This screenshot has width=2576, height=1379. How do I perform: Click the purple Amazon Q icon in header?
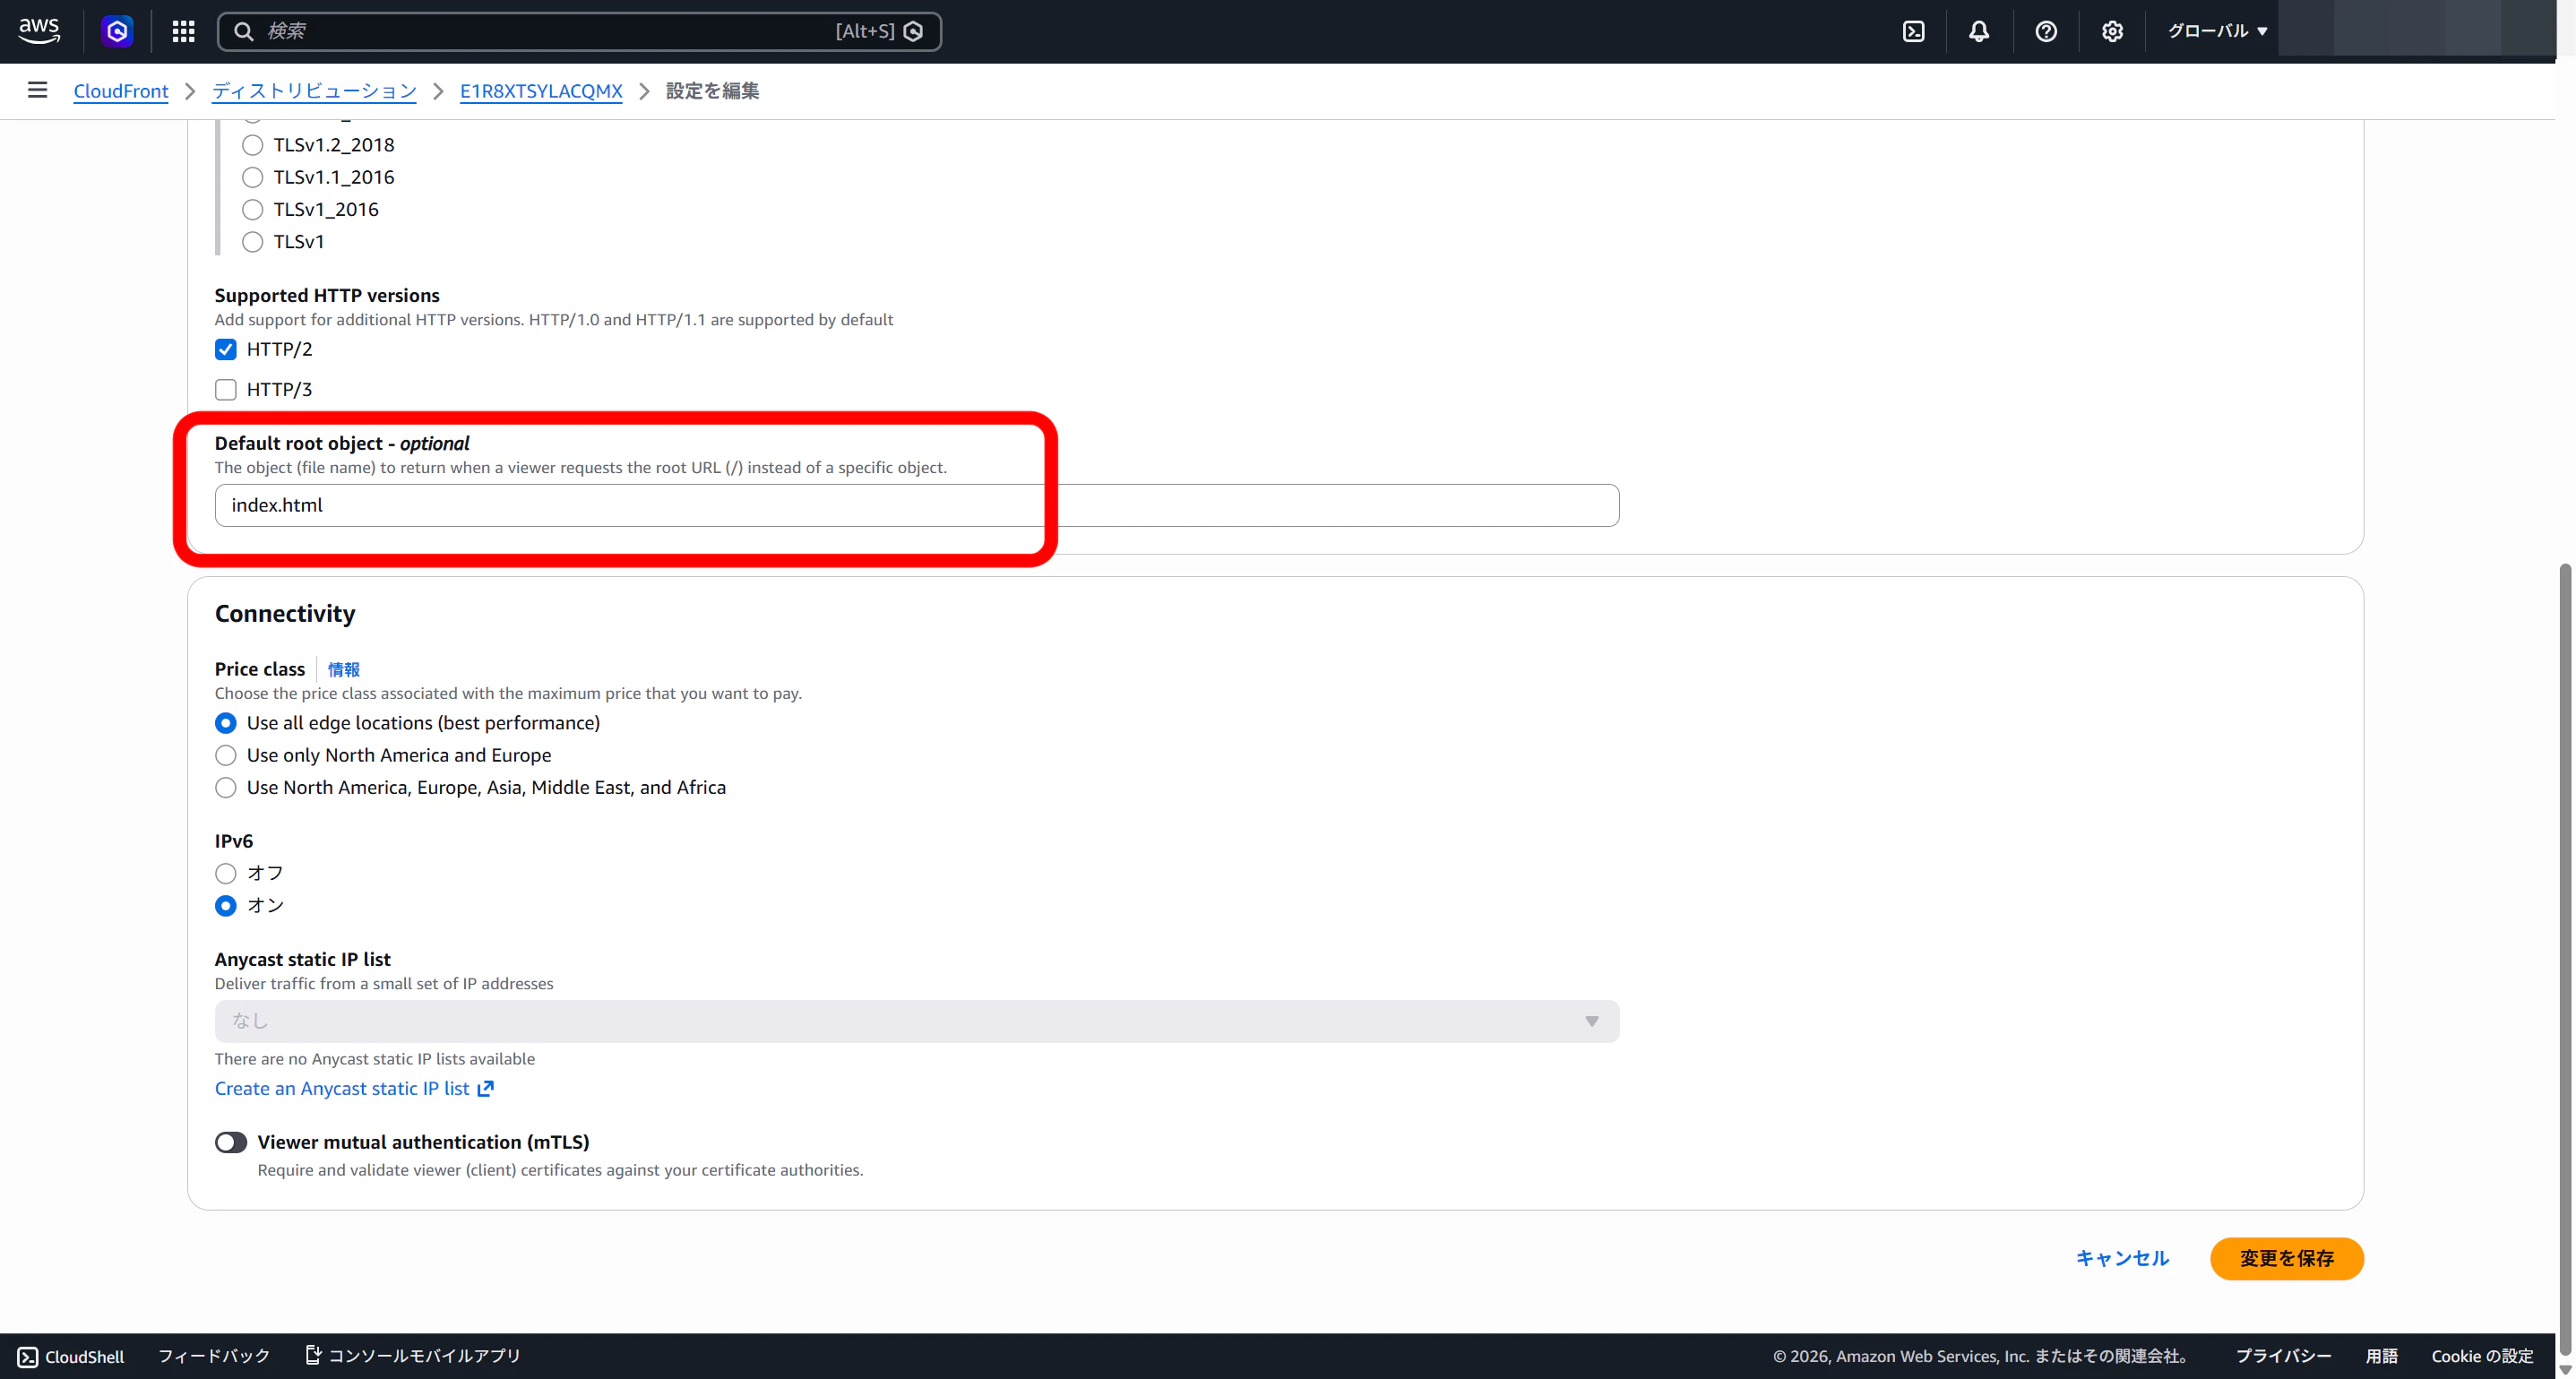[x=117, y=31]
